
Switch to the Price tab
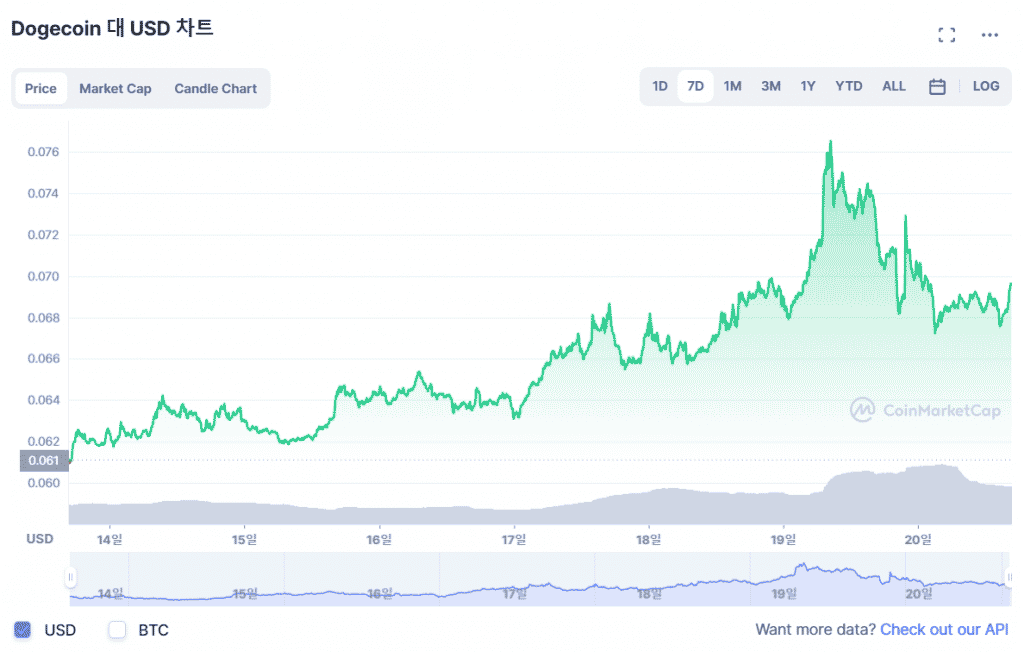(x=40, y=88)
